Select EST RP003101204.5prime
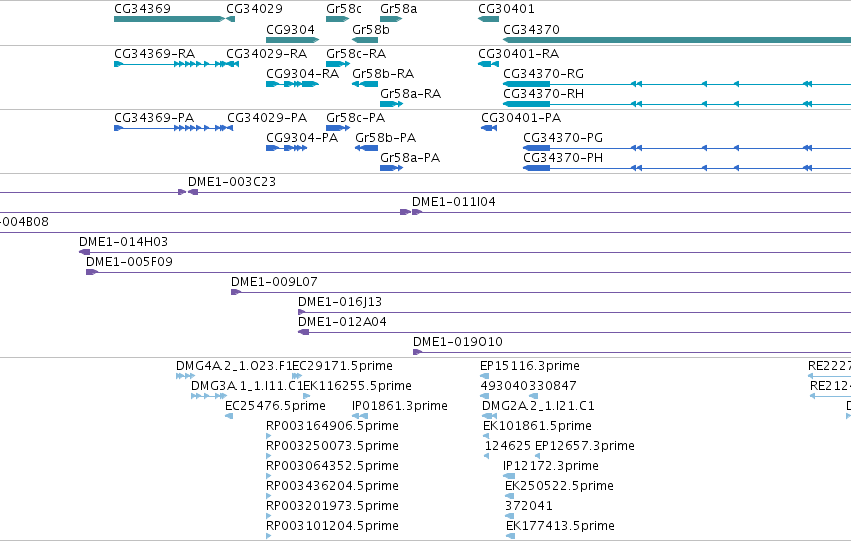Viewport: 851px width, 541px height. (x=332, y=527)
